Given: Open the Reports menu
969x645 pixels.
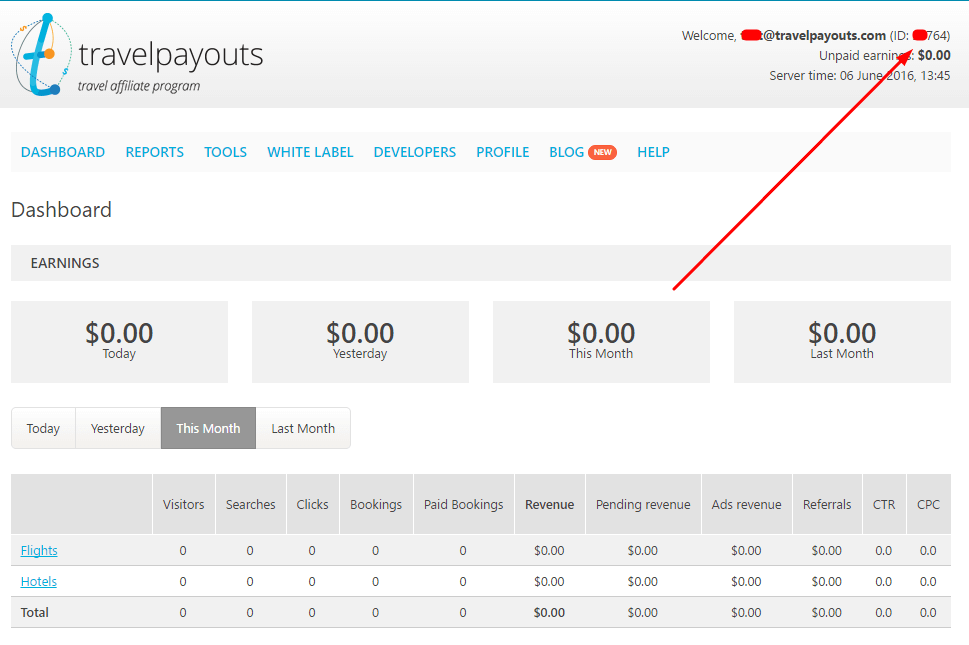Looking at the screenshot, I should (154, 152).
